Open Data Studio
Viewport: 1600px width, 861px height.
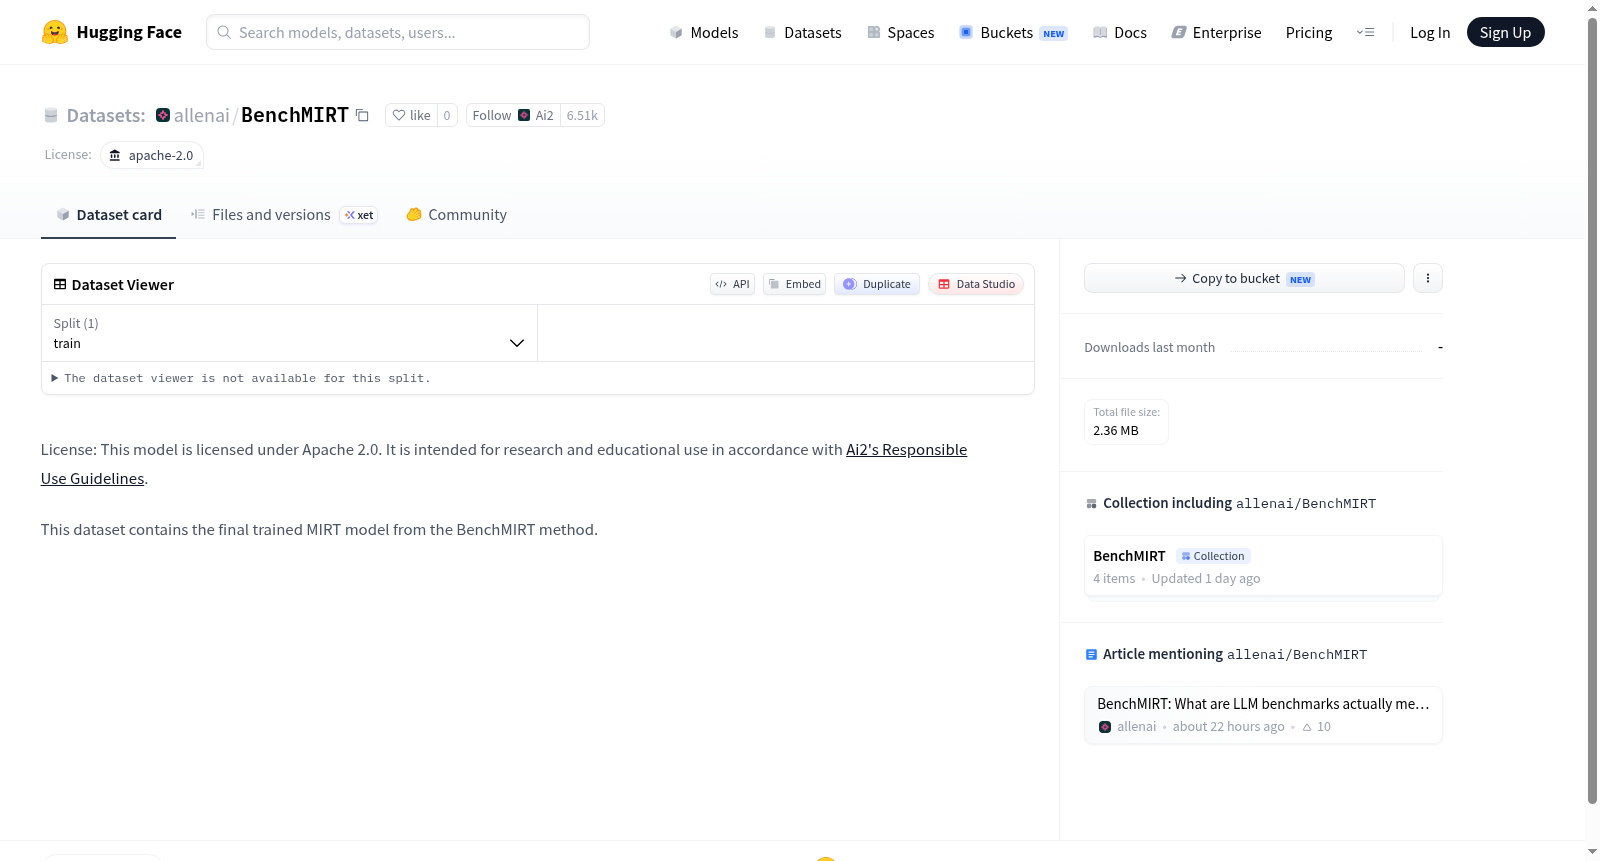(976, 284)
